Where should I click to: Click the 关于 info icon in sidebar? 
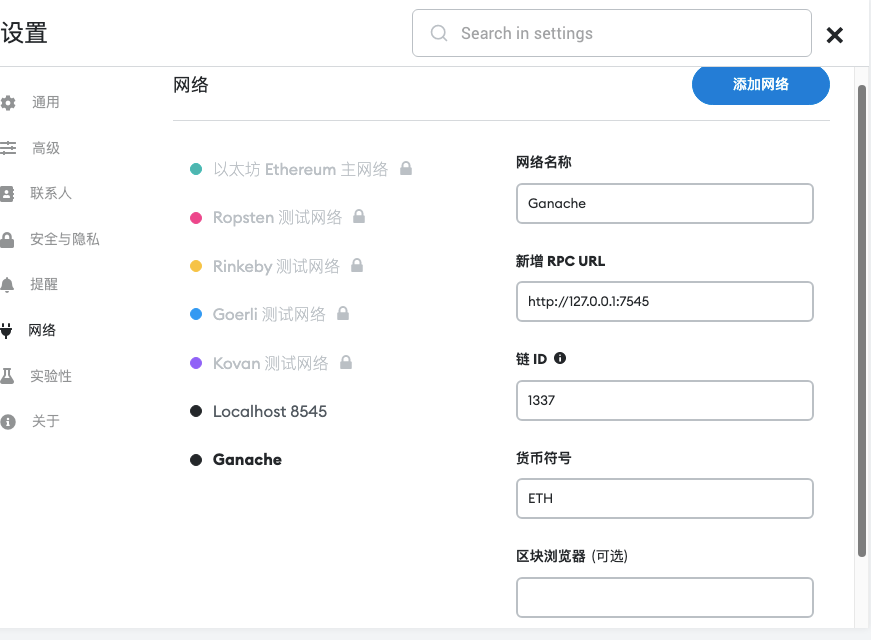(x=8, y=422)
